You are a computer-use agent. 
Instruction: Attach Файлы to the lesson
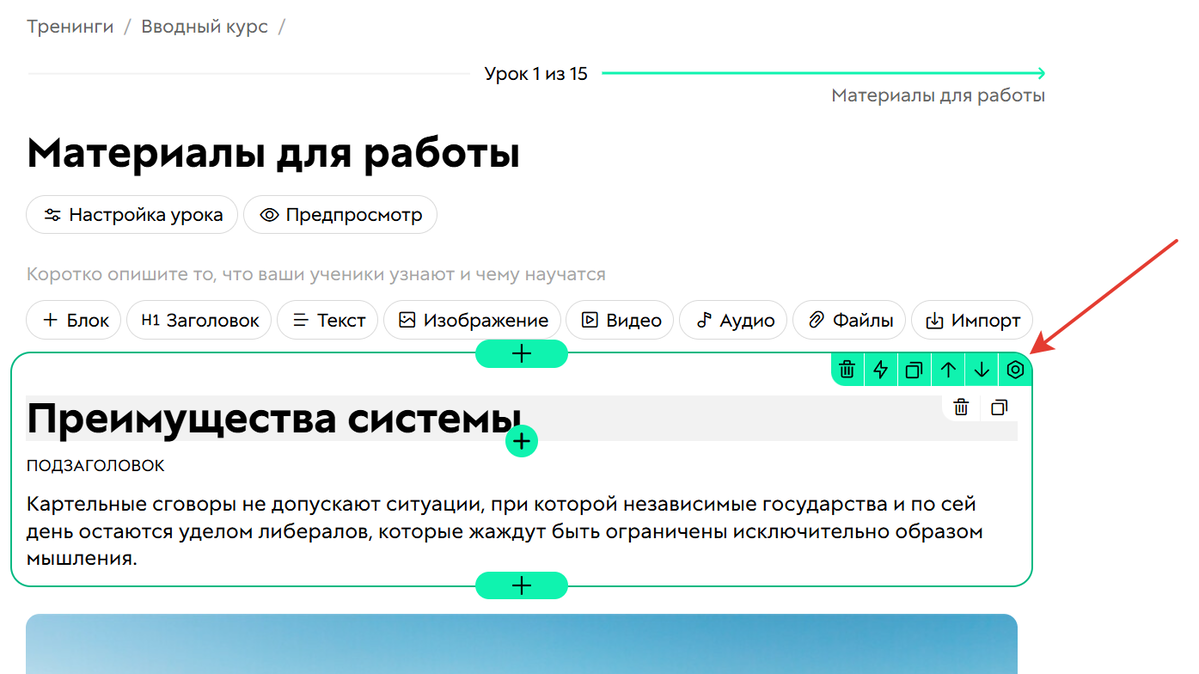point(850,321)
